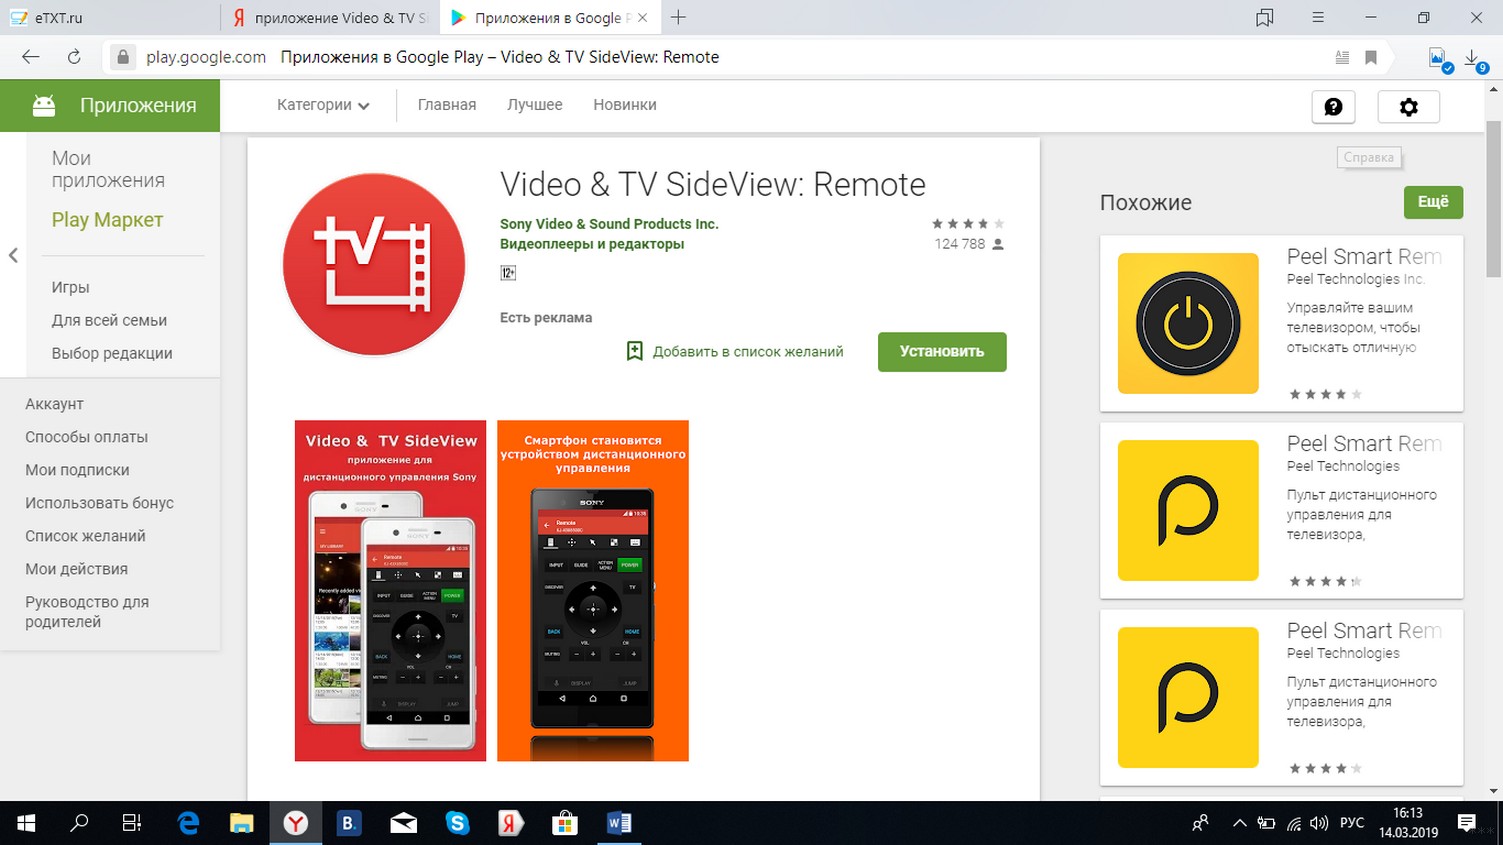Click the volume speaker icon in system tray

tap(1319, 823)
